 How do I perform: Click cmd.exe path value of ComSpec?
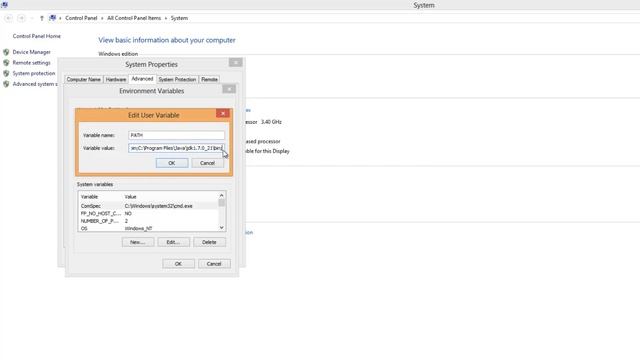[x=158, y=206]
